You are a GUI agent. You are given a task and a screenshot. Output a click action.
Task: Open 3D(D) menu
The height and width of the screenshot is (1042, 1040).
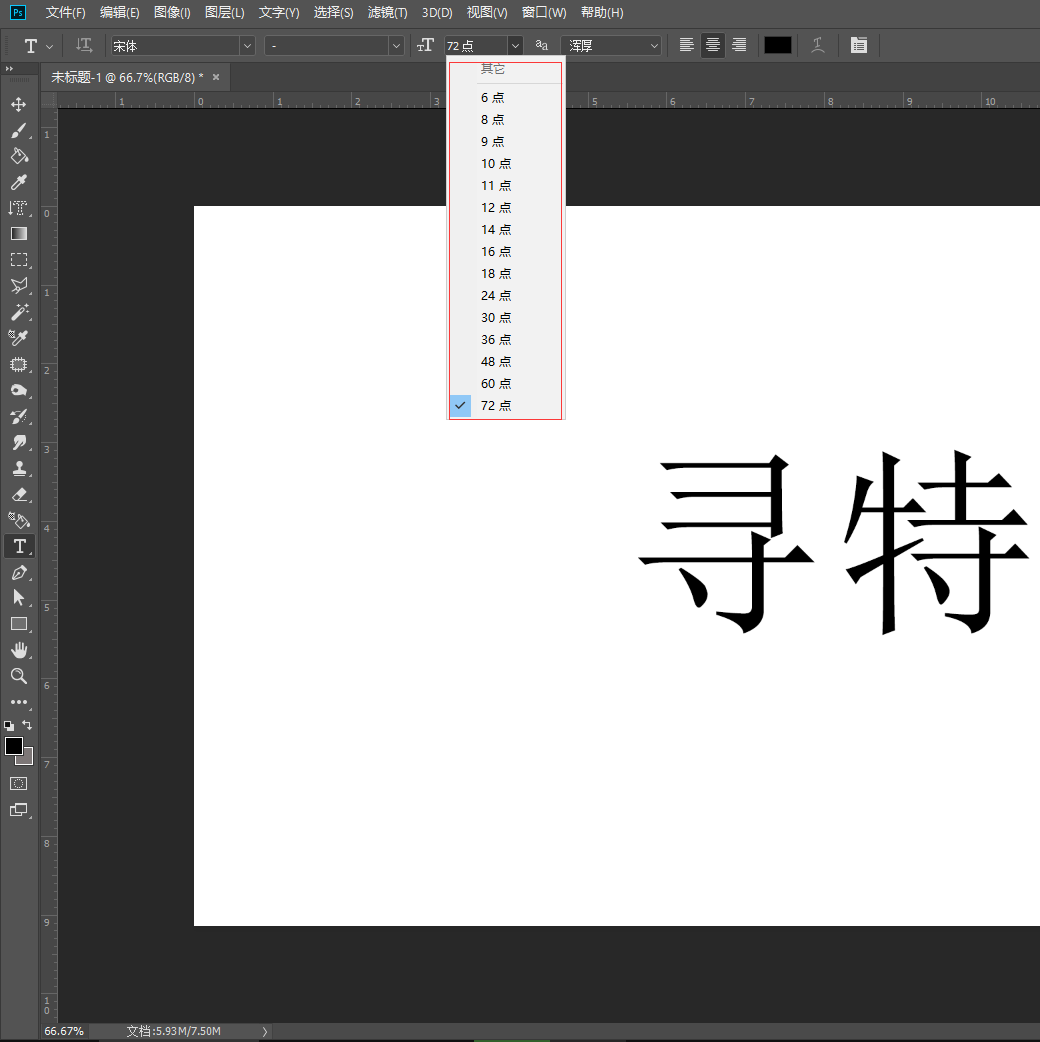click(437, 13)
